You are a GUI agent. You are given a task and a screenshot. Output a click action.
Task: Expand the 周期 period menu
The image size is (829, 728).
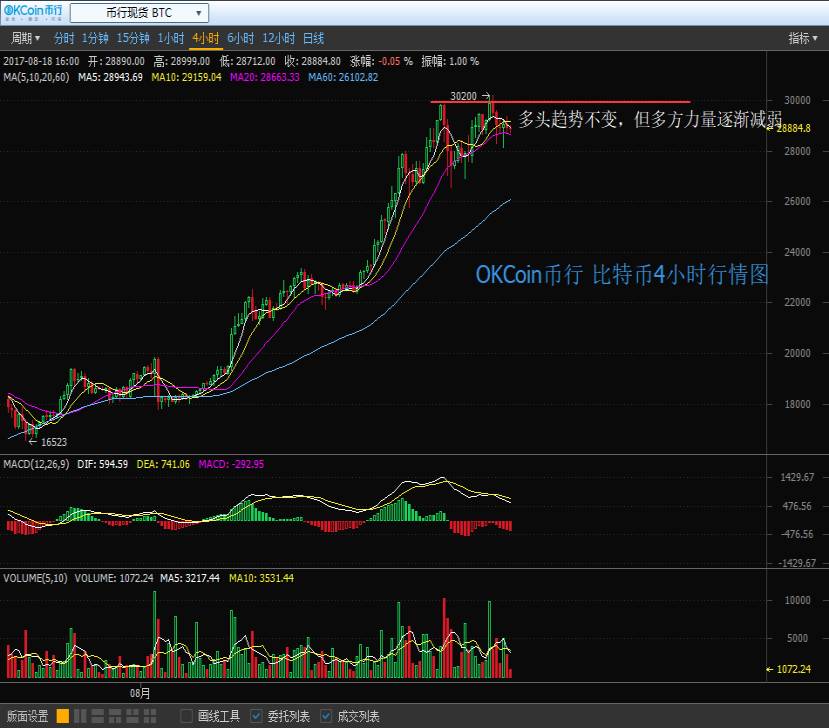[x=25, y=38]
